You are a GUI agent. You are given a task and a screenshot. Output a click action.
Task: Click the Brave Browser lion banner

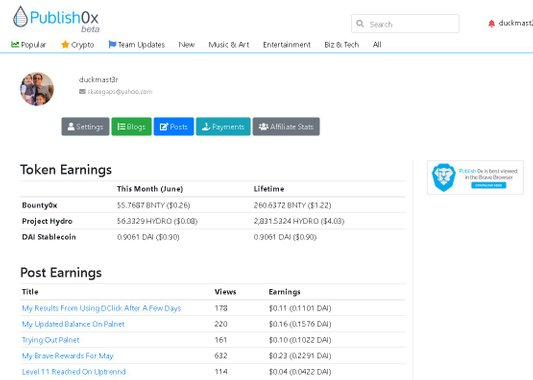(x=475, y=177)
